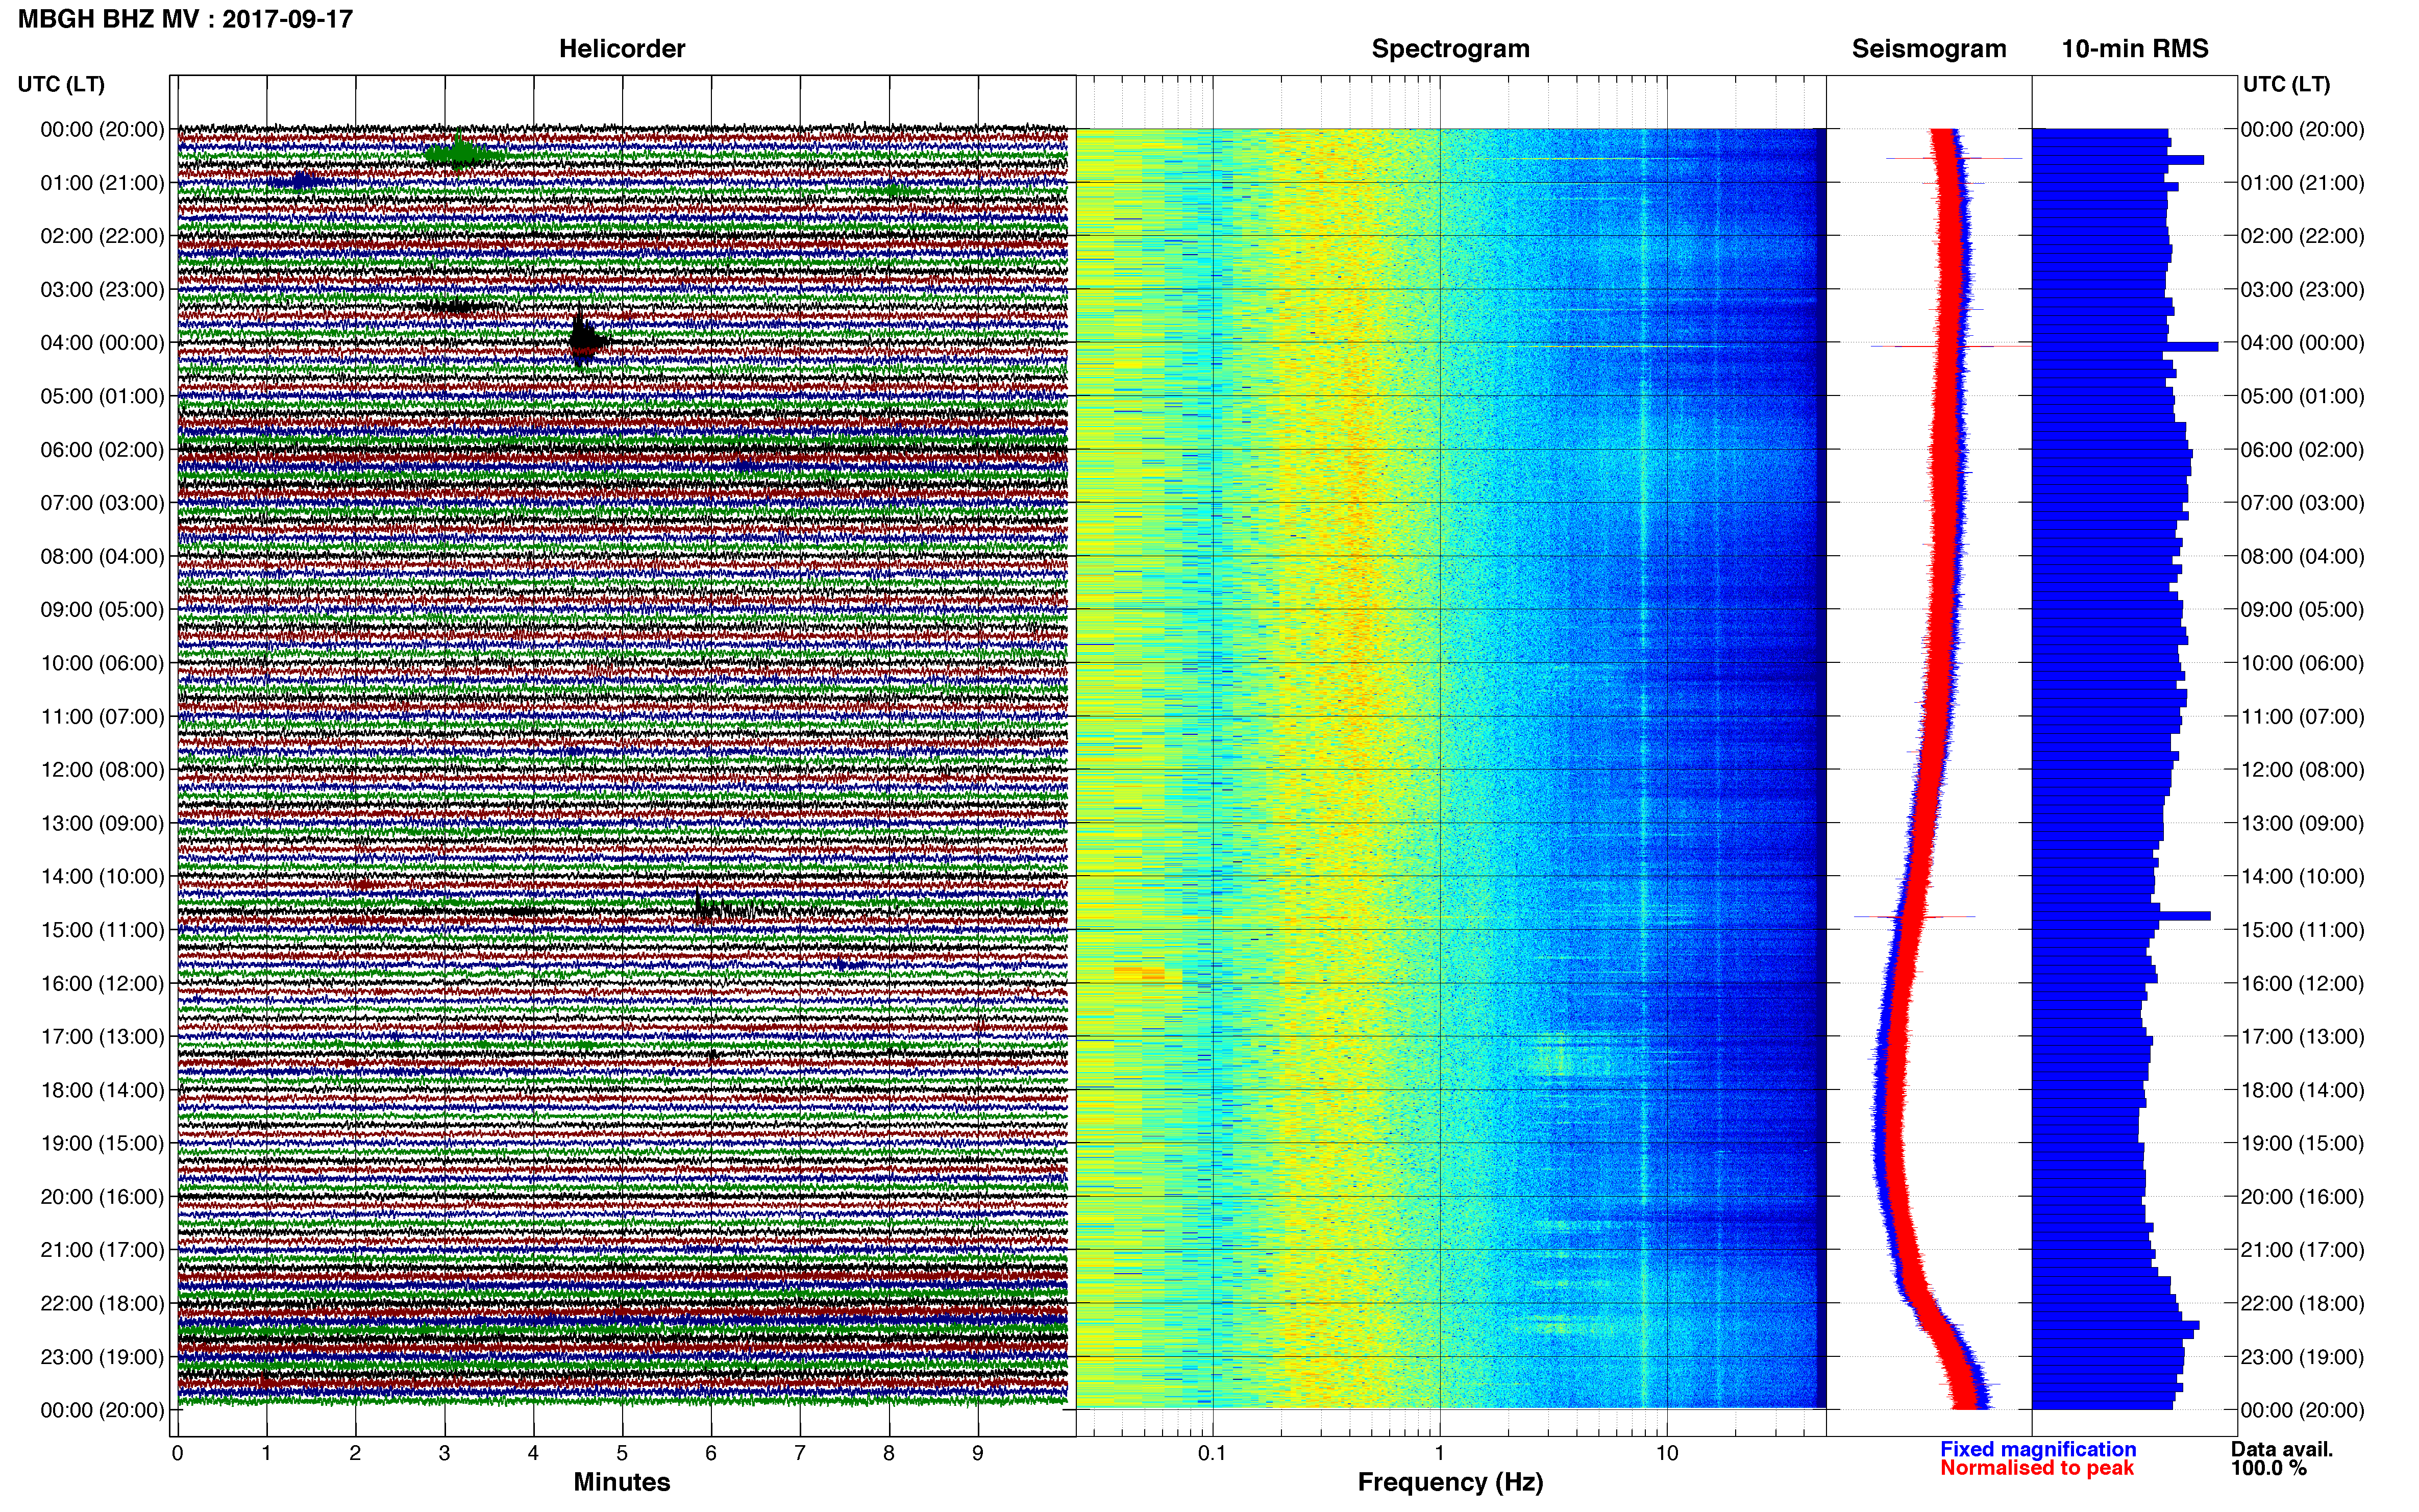2419x1512 pixels.
Task: Click the '100.0 %' availability value
Action: pos(2269,1468)
